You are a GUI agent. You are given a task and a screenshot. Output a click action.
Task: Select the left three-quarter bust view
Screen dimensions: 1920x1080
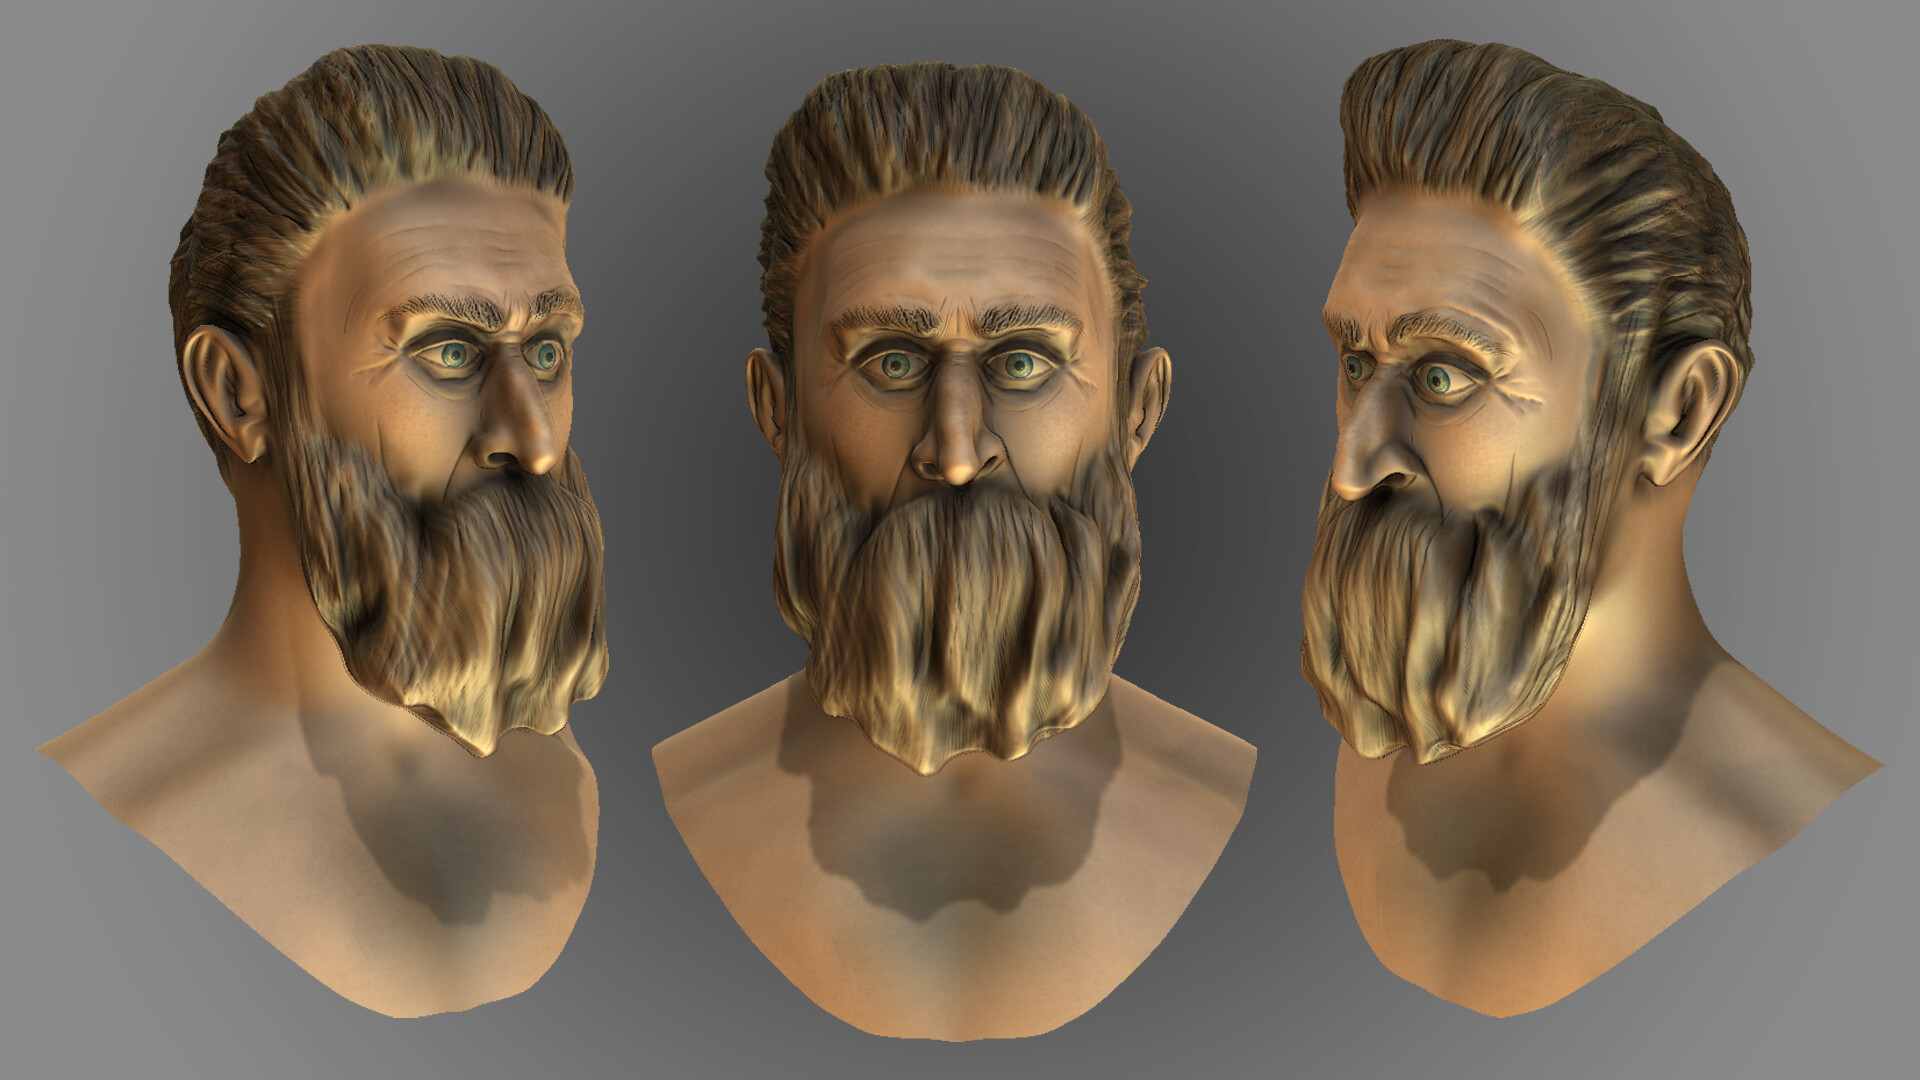(x=400, y=450)
